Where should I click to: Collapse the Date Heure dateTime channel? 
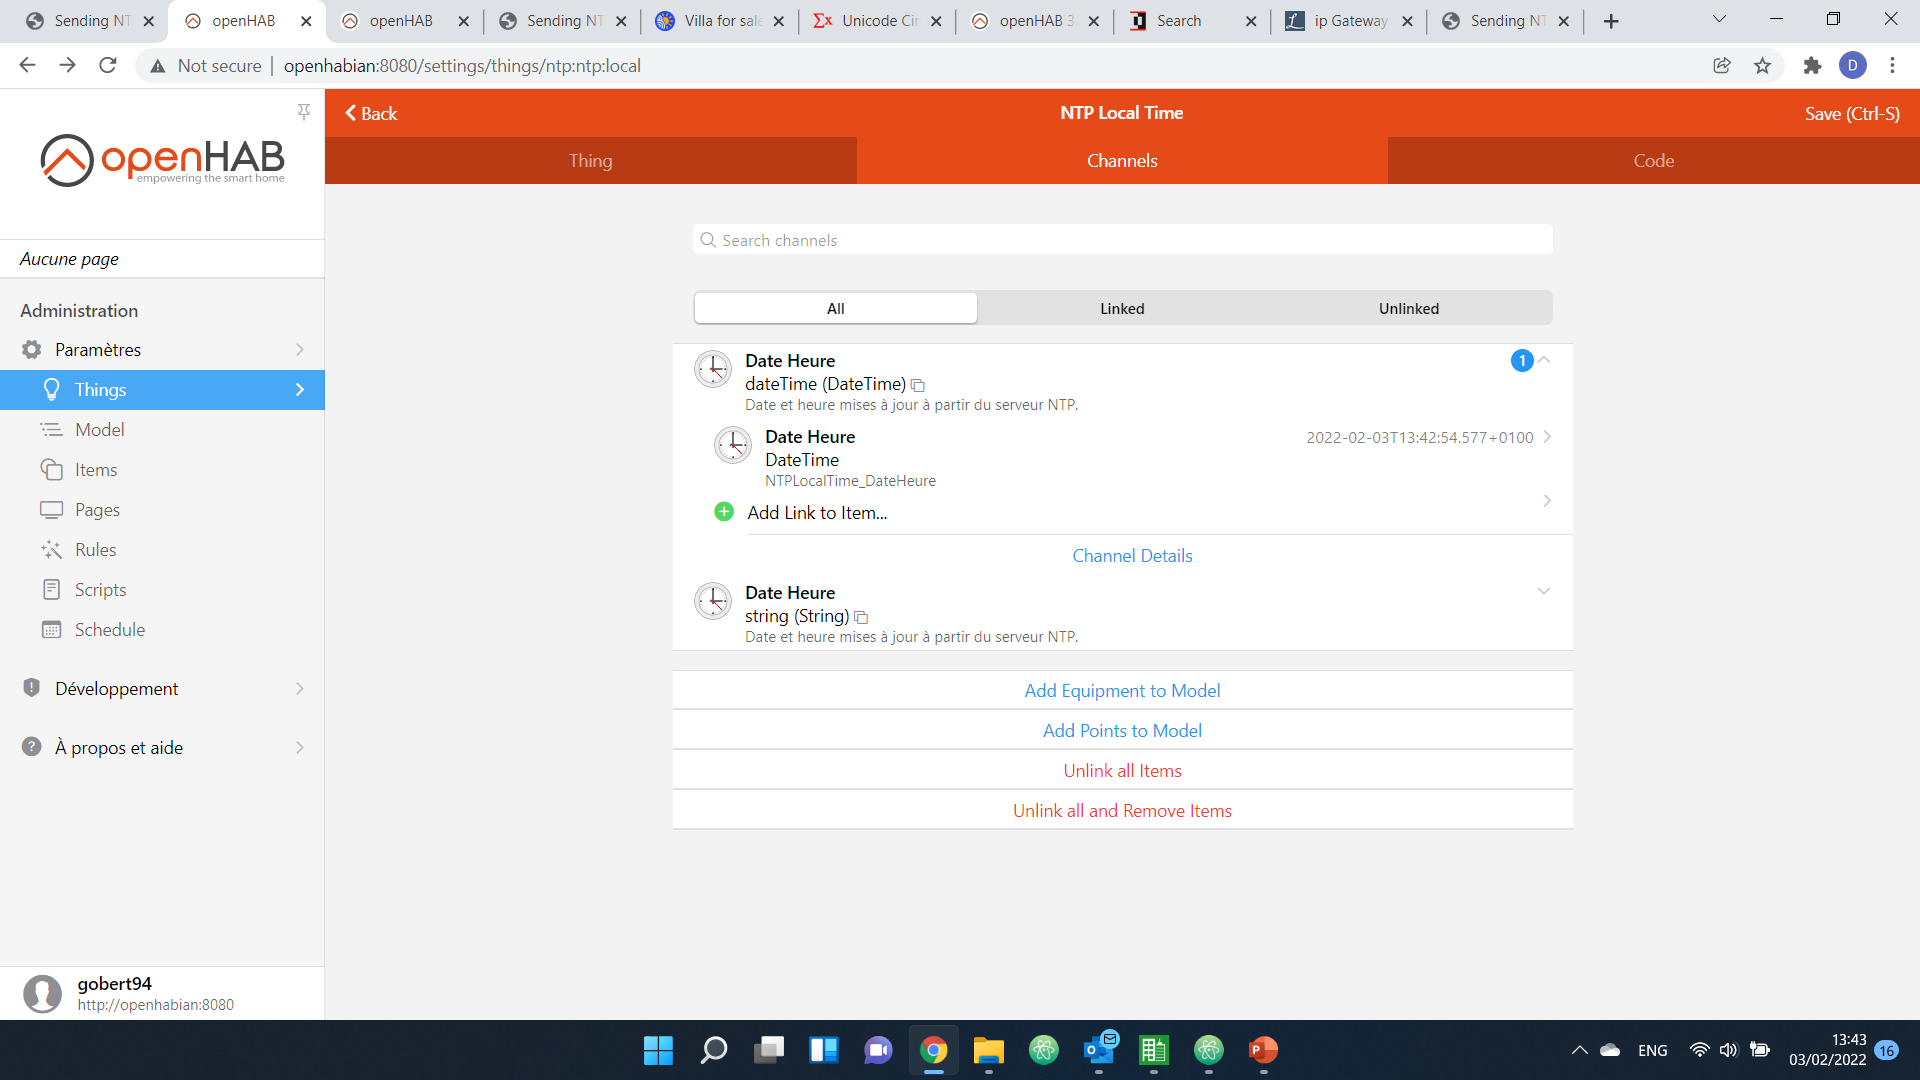(1543, 360)
